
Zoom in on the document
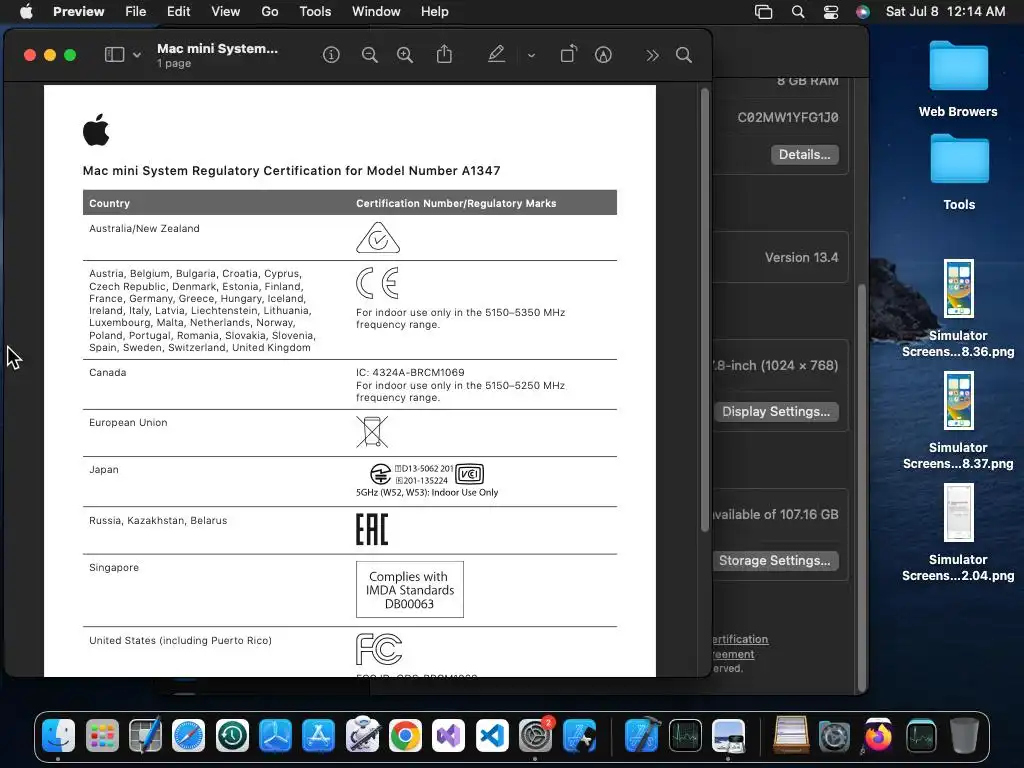[x=405, y=55]
